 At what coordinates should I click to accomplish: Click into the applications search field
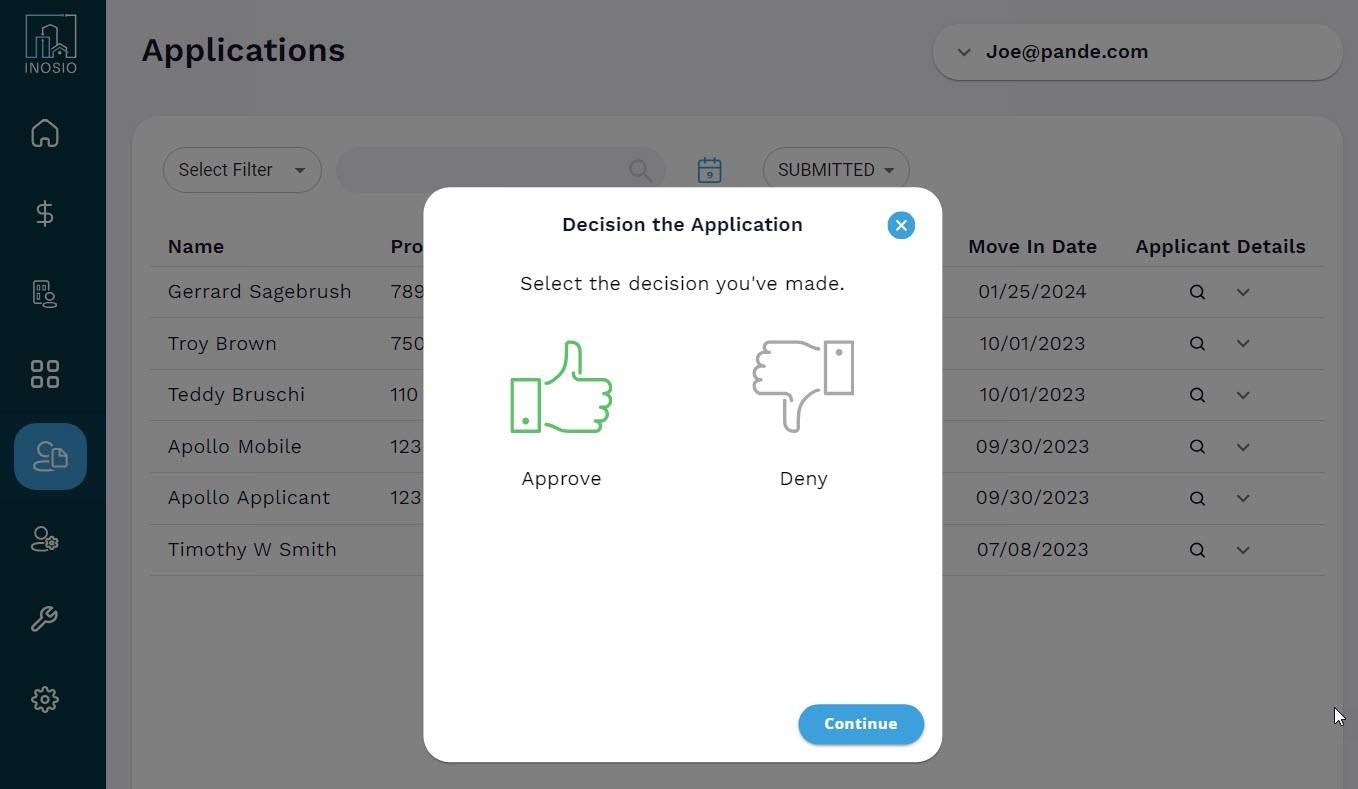pos(500,170)
